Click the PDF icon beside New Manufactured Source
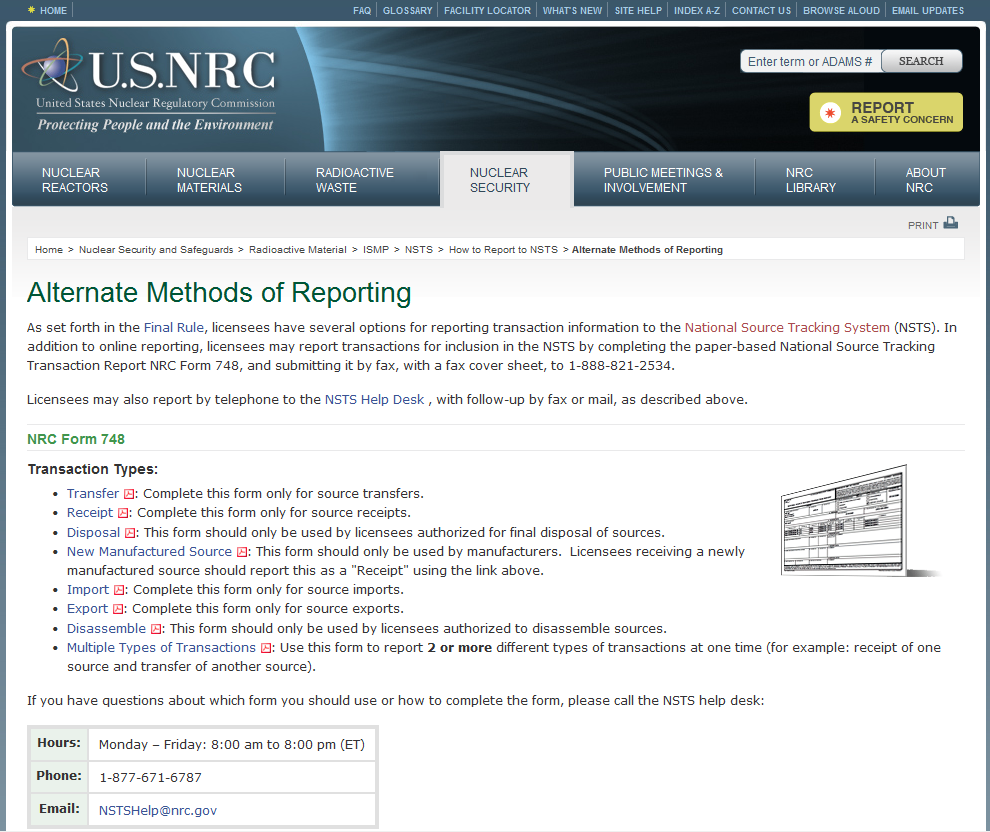 [x=242, y=552]
